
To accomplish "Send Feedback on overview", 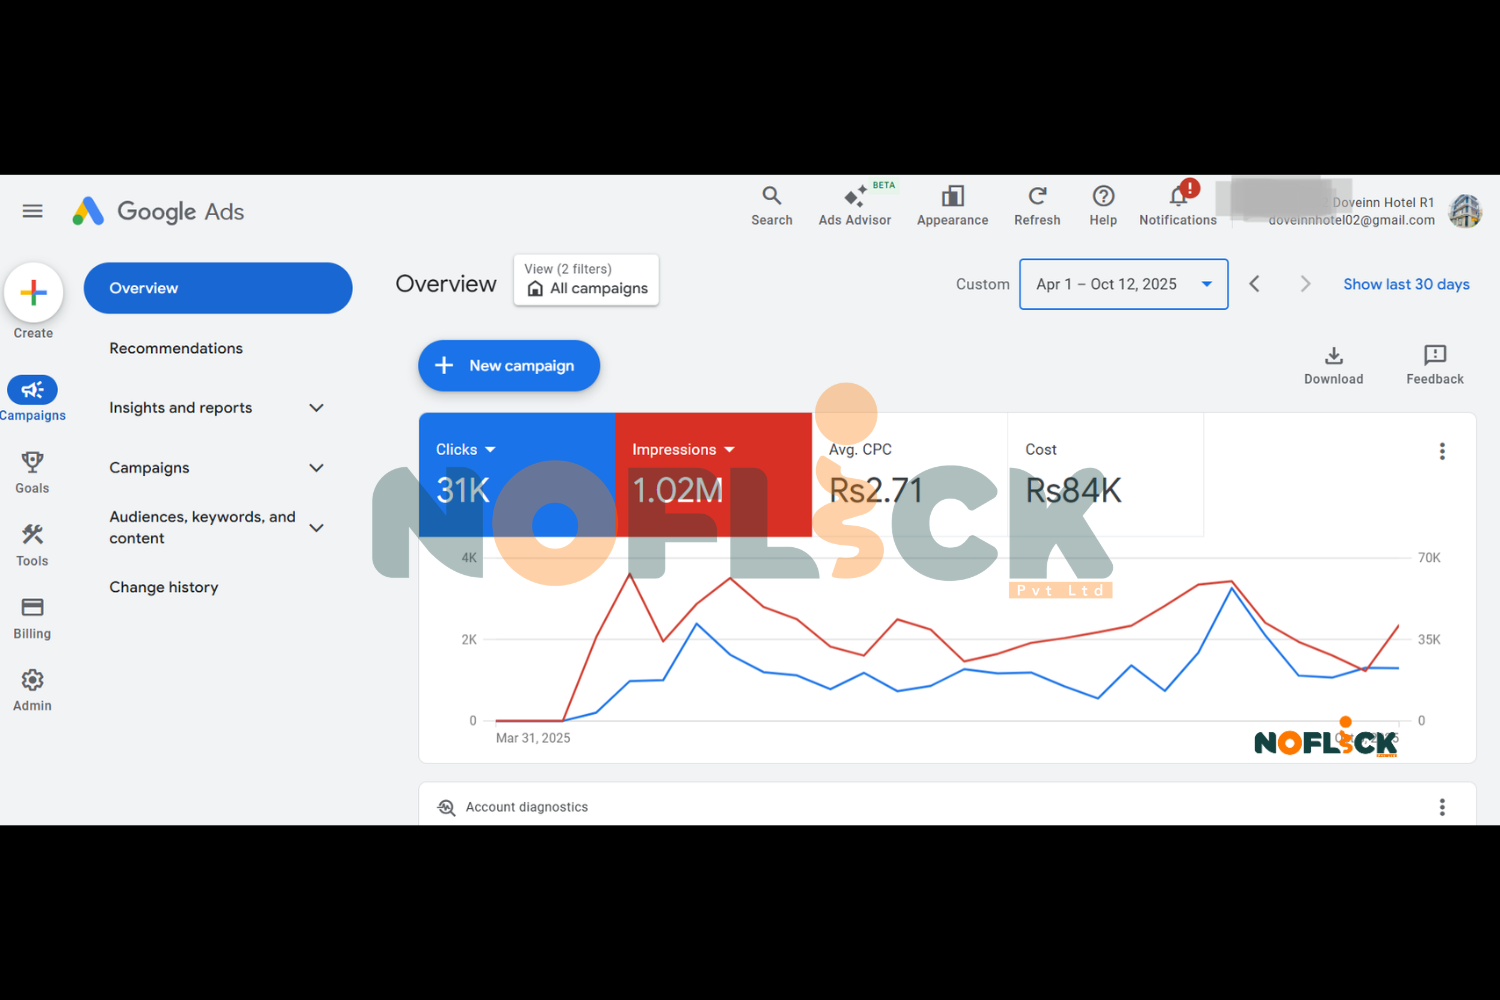I will click(1435, 365).
